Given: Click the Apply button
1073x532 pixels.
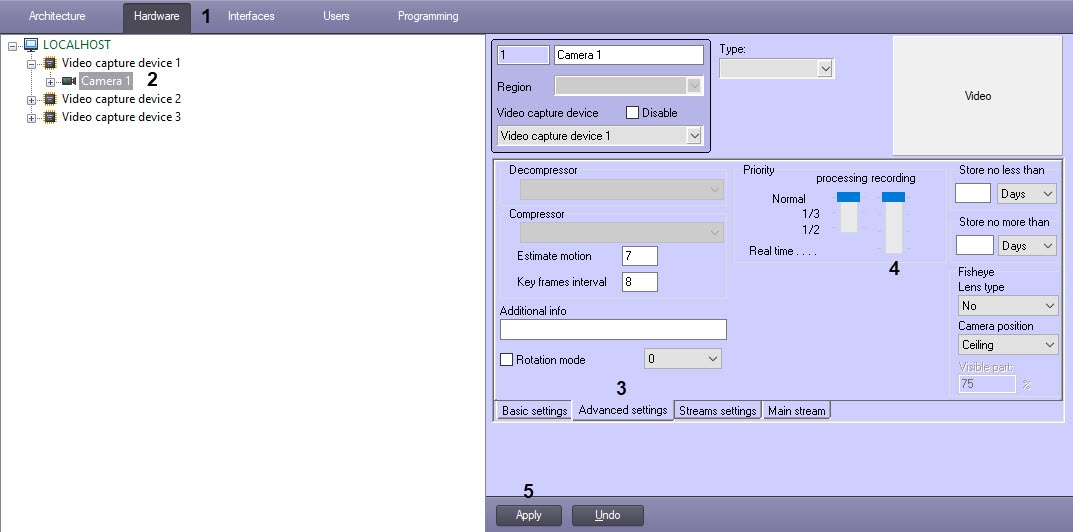Looking at the screenshot, I should [x=528, y=516].
